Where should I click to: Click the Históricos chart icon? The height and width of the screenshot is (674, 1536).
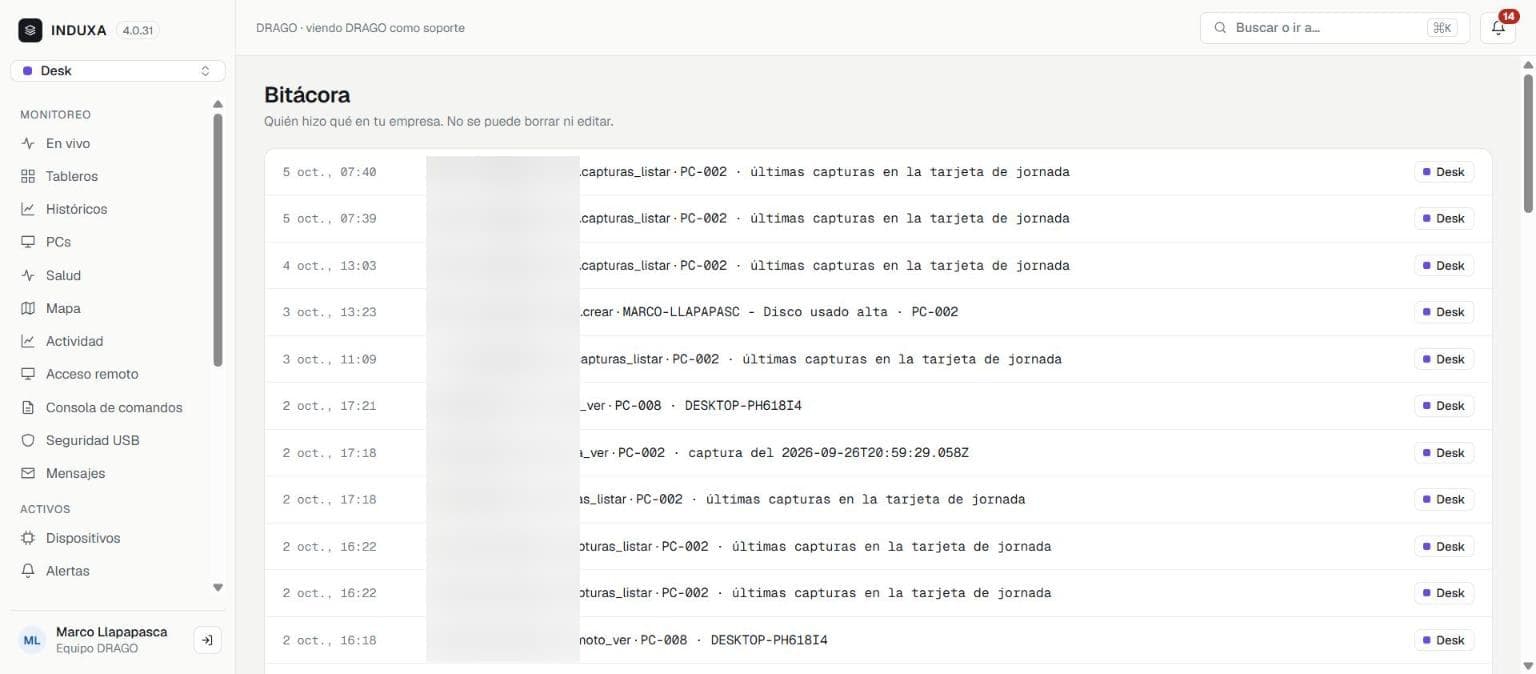(x=28, y=210)
